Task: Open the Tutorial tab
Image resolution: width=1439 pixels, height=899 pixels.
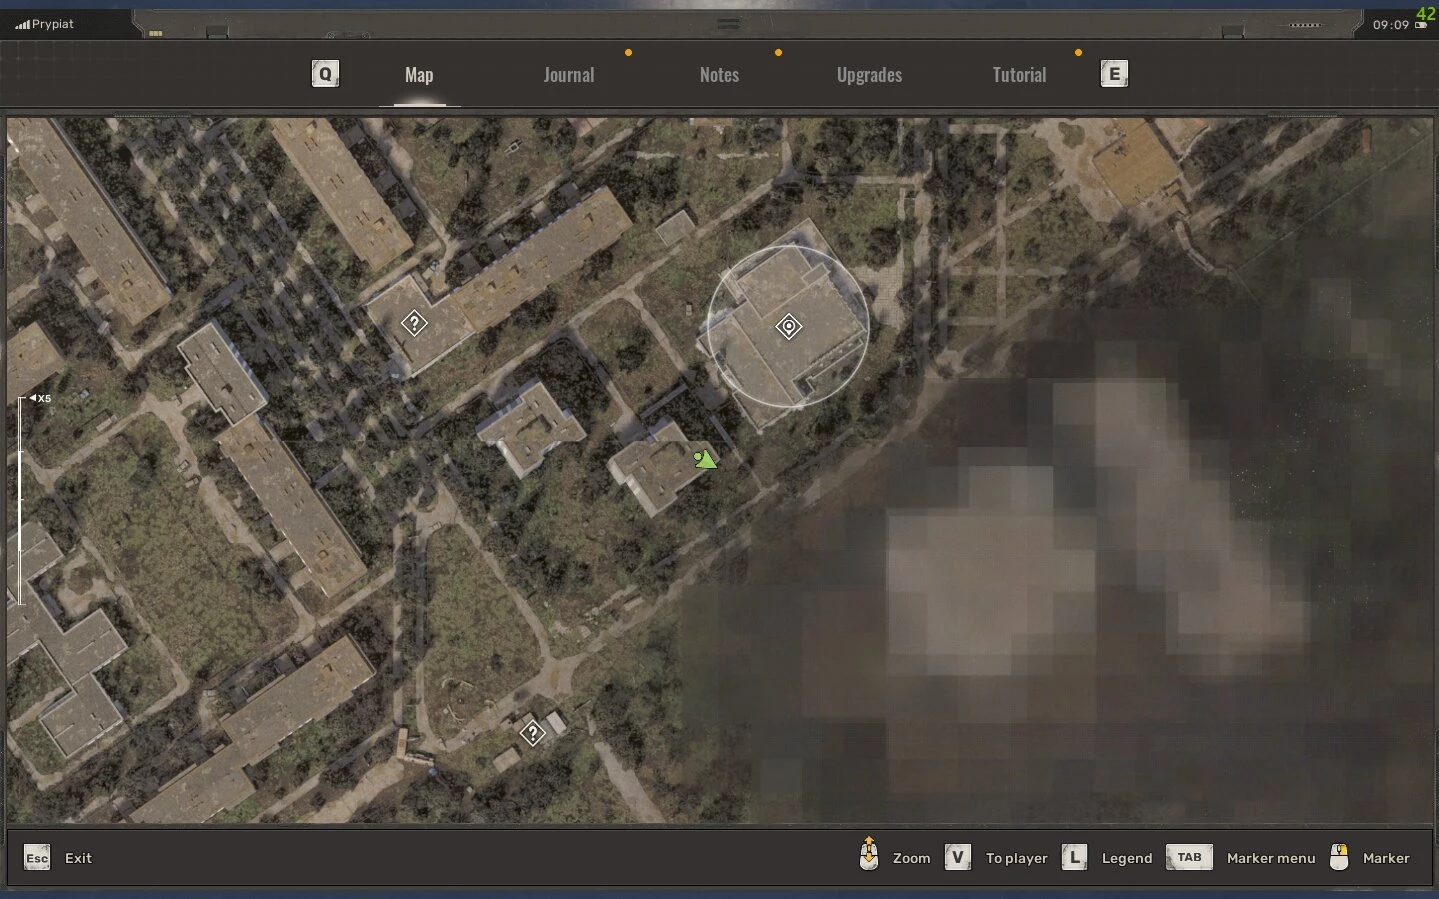Action: pyautogui.click(x=1019, y=75)
